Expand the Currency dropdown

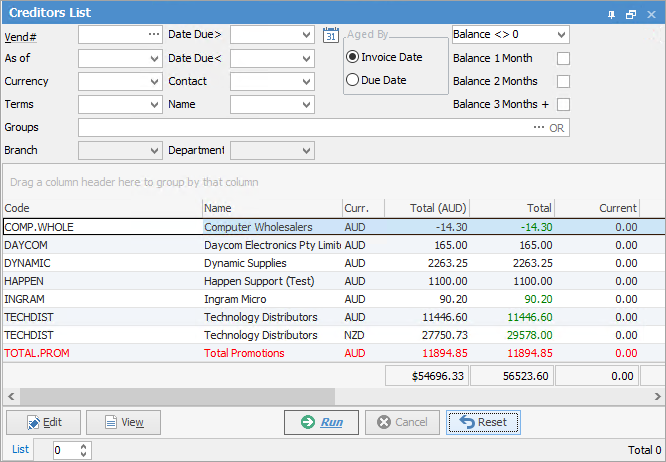point(155,82)
